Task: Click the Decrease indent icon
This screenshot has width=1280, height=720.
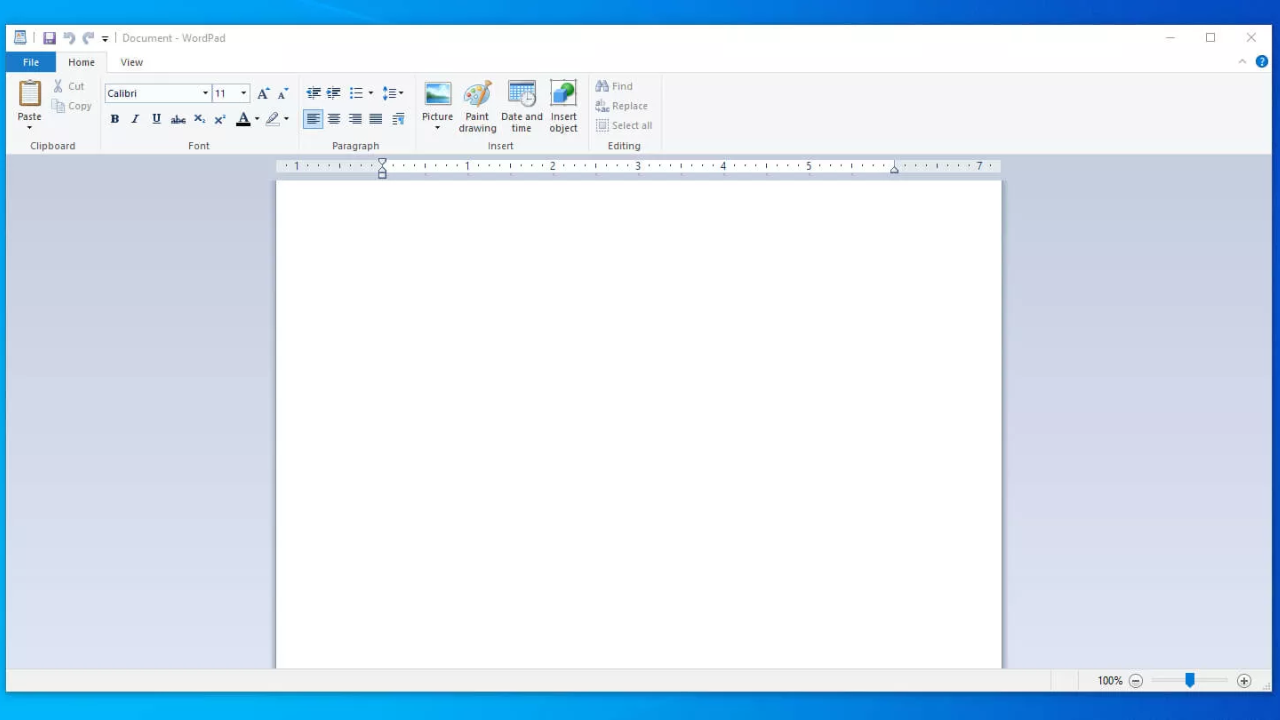Action: 313,93
